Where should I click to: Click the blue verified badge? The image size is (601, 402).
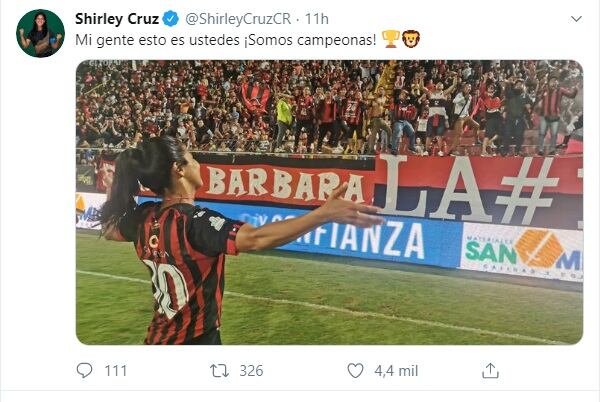click(171, 19)
